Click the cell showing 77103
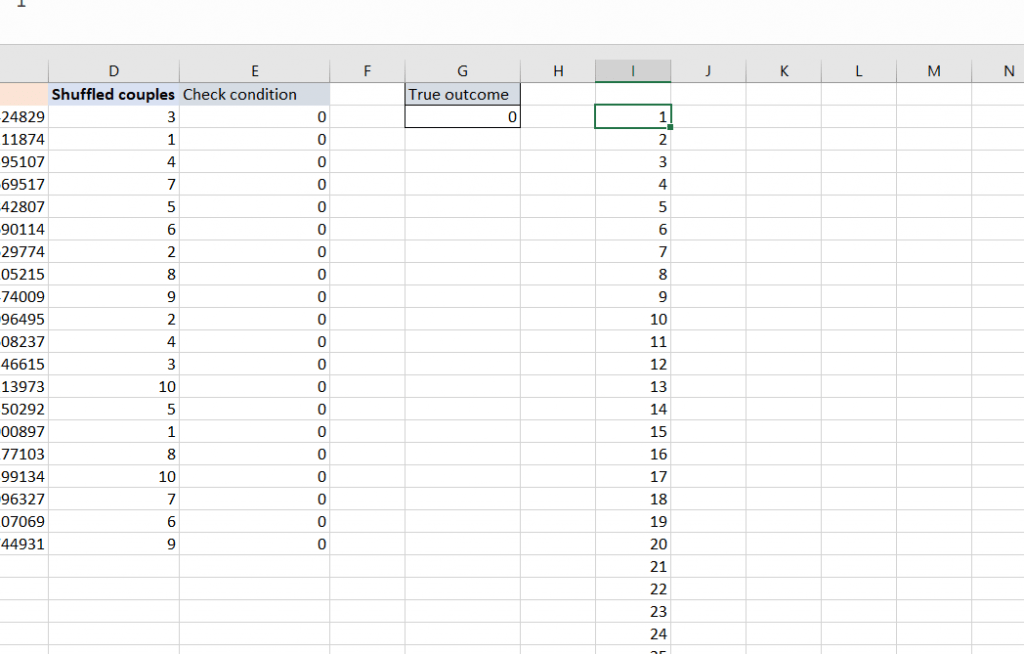Screen dimensions: 1024x654 tap(24, 454)
